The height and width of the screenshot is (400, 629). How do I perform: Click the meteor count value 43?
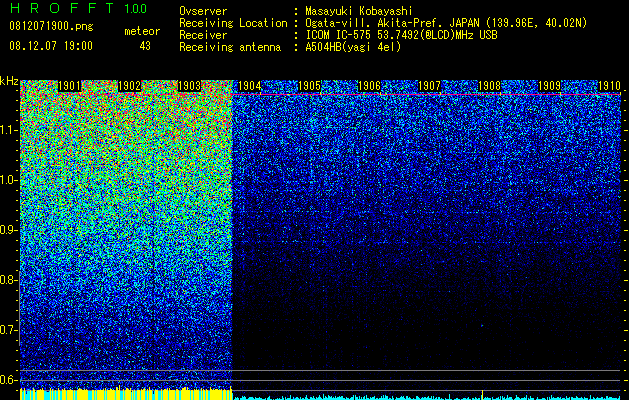(x=145, y=46)
